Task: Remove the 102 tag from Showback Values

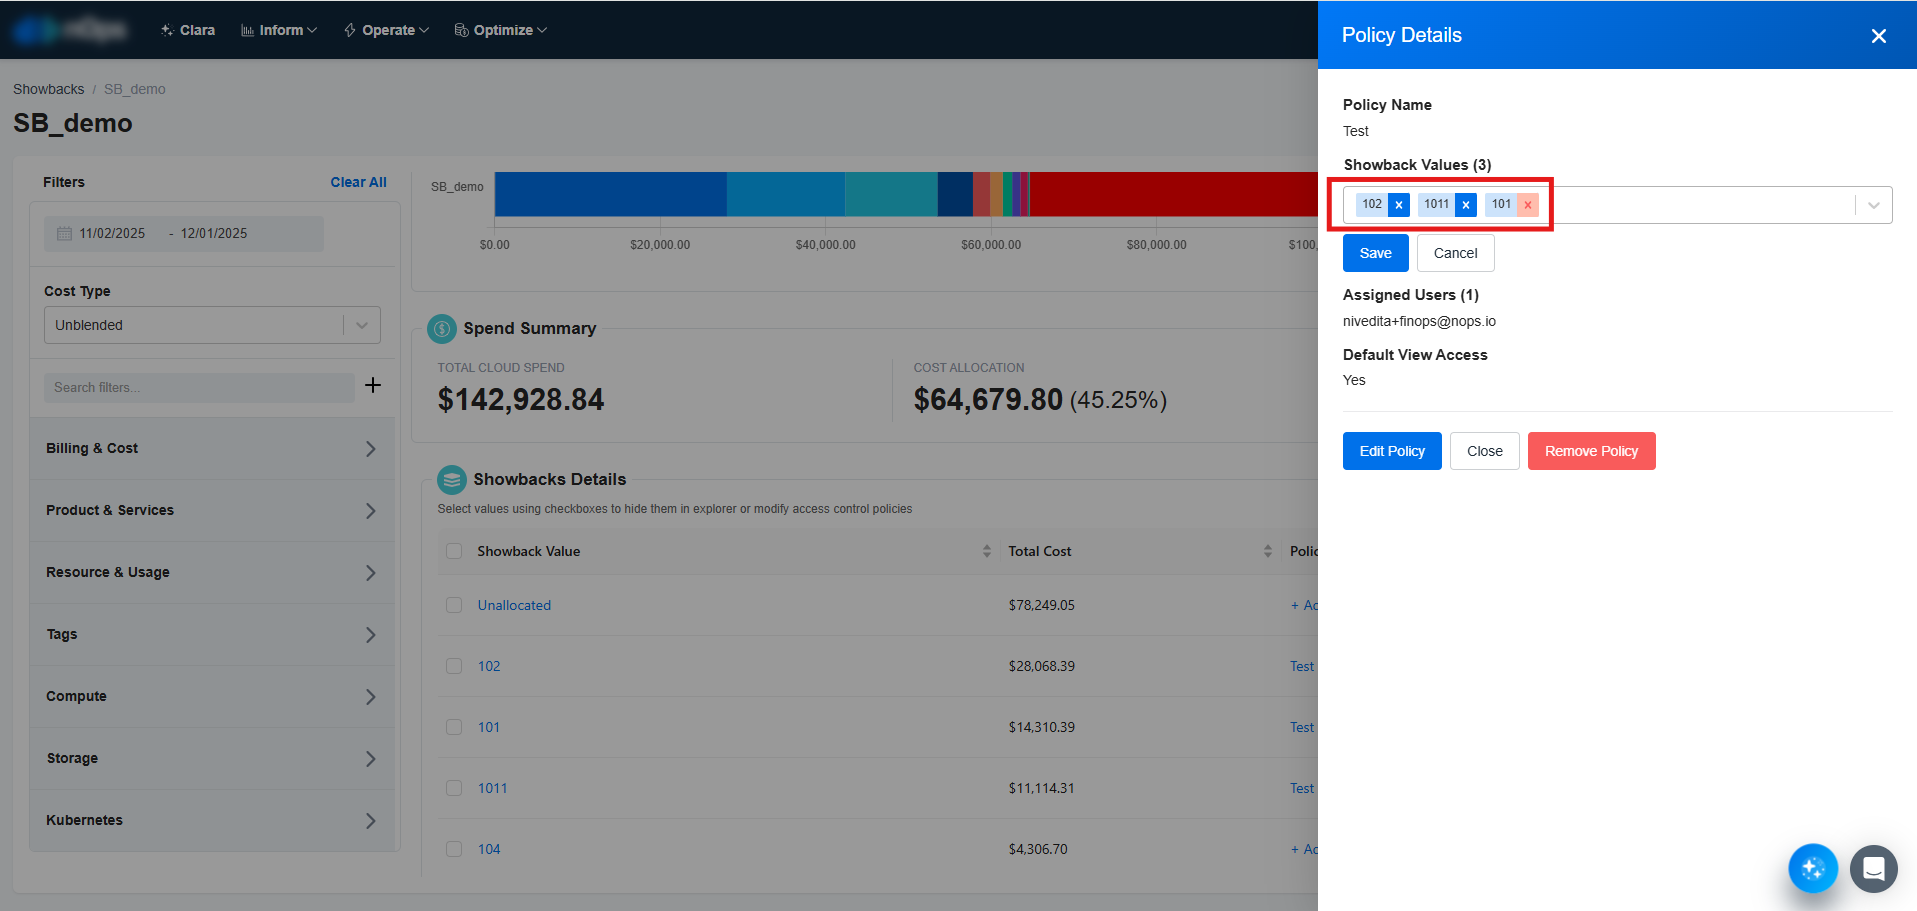Action: coord(1399,205)
